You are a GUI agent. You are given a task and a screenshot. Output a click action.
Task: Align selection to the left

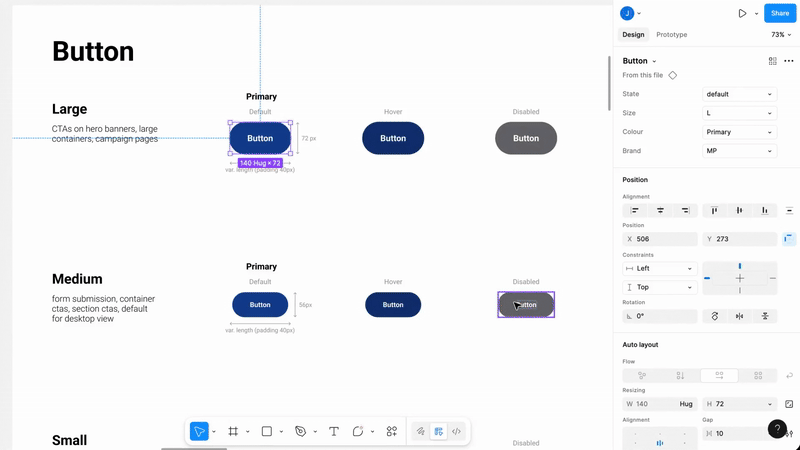(635, 210)
